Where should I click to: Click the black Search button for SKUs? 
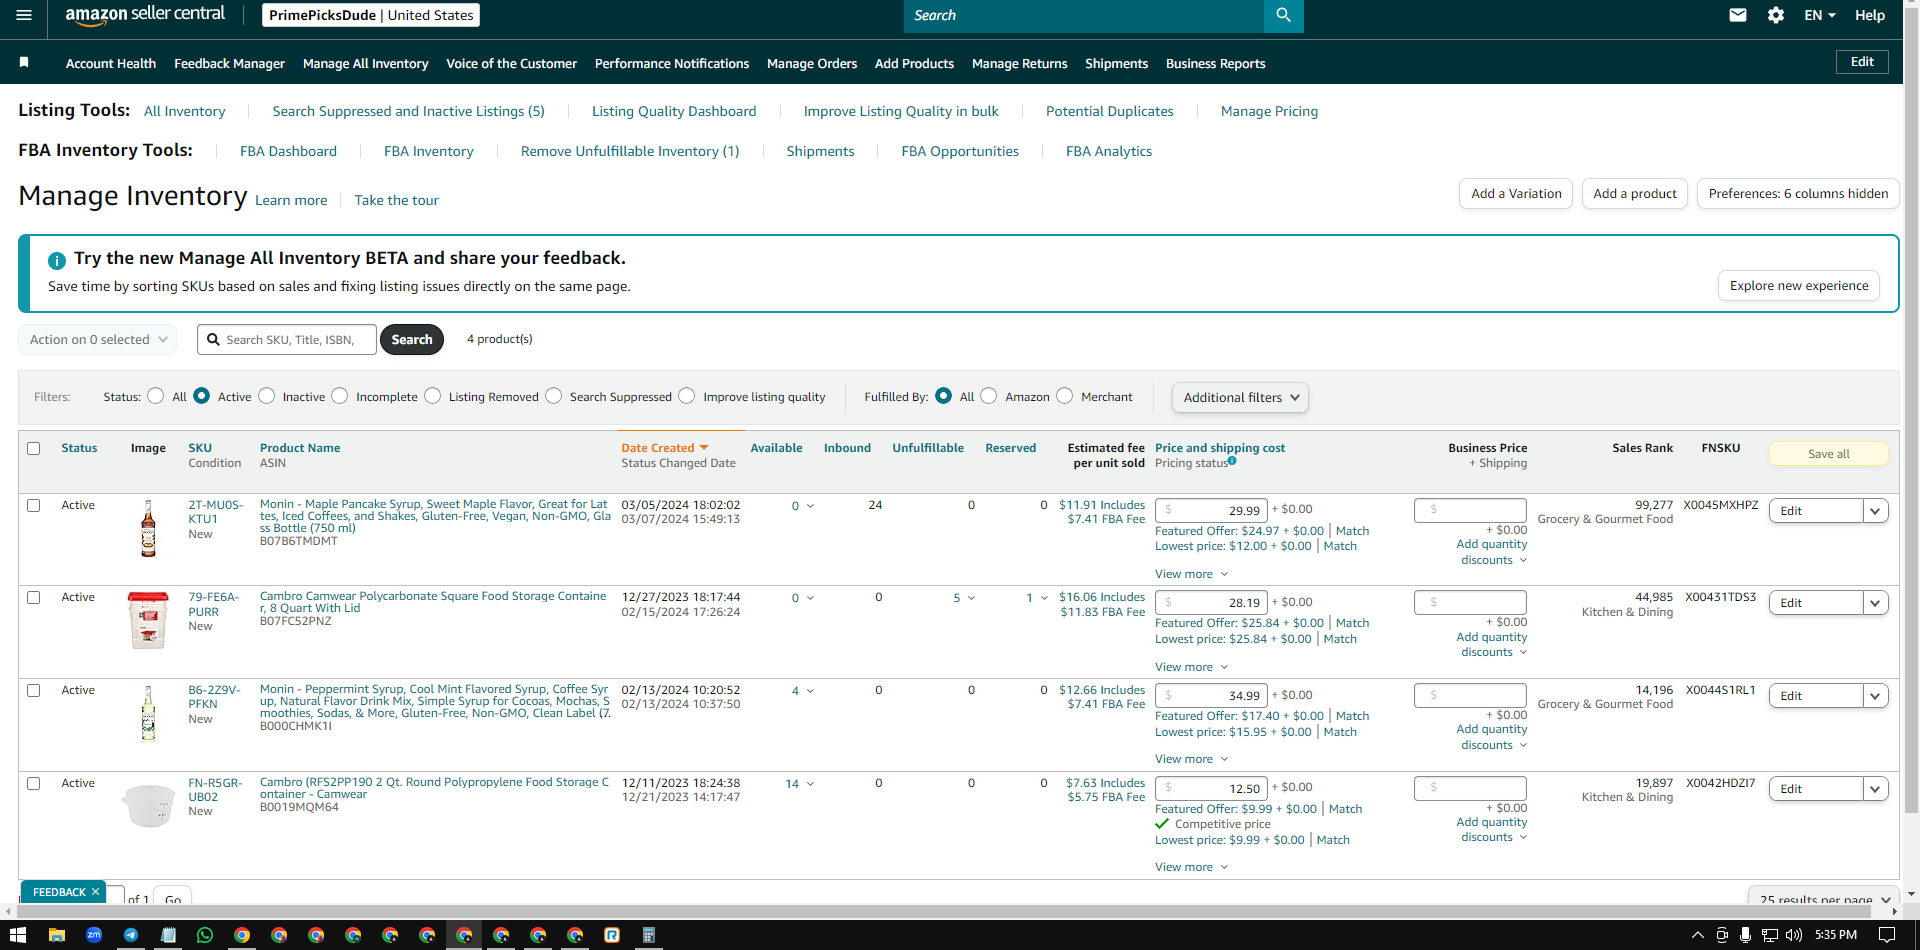pos(412,339)
